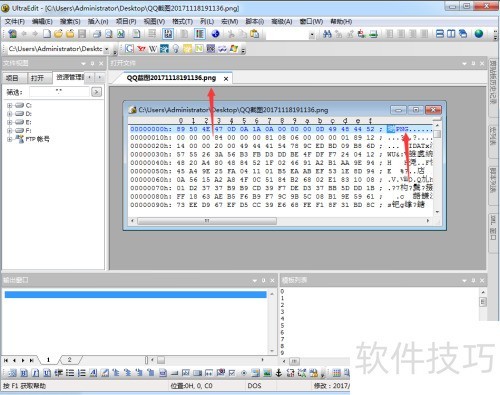The width and height of the screenshot is (500, 395).
Task: Click the DOS entry in status bar
Action: pos(254,386)
